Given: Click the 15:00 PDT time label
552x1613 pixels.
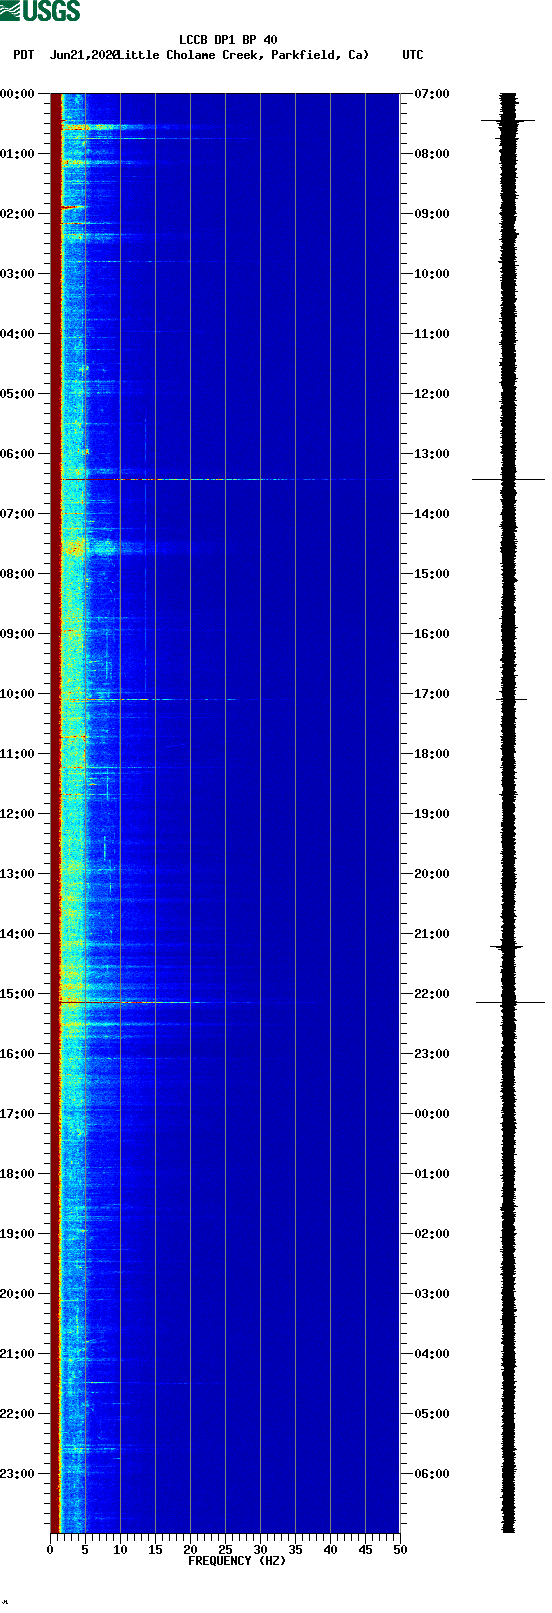Looking at the screenshot, I should coord(18,994).
